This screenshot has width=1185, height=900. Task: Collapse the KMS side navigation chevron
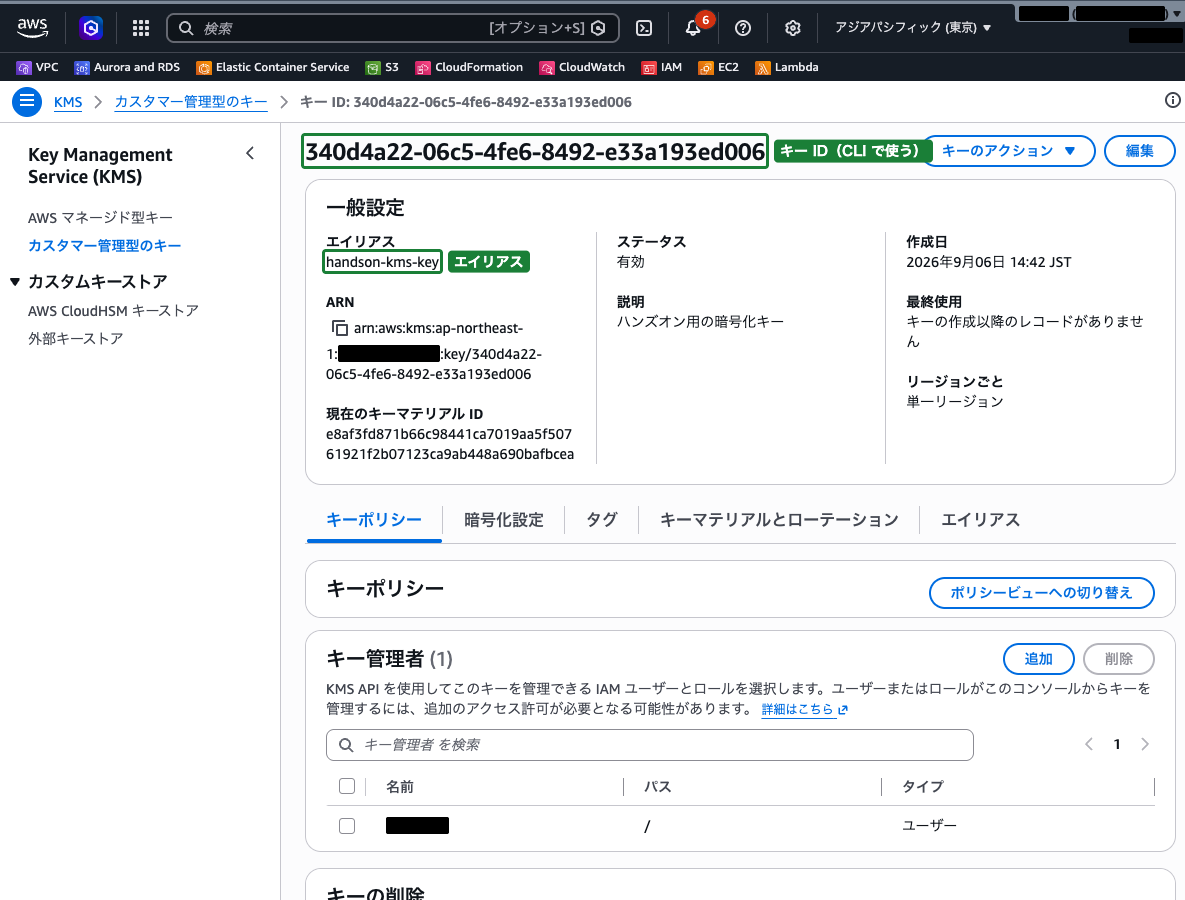[x=250, y=153]
